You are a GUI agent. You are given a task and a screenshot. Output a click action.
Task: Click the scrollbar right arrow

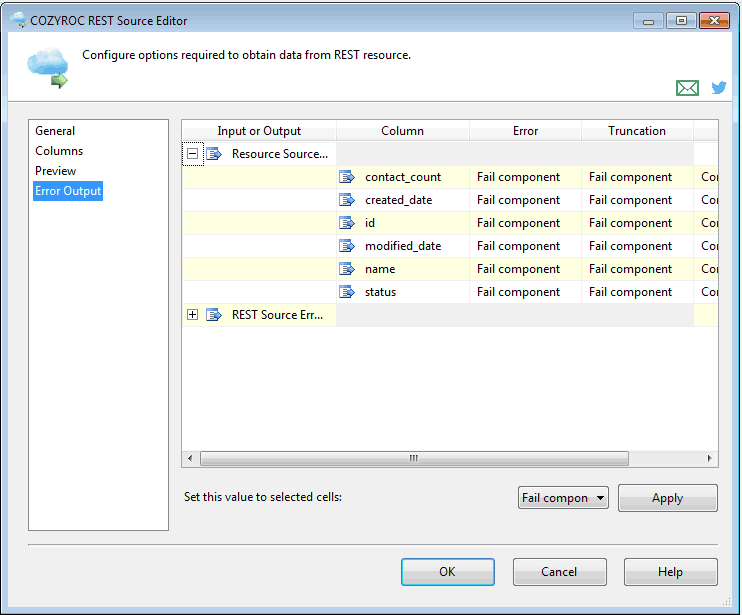click(709, 458)
